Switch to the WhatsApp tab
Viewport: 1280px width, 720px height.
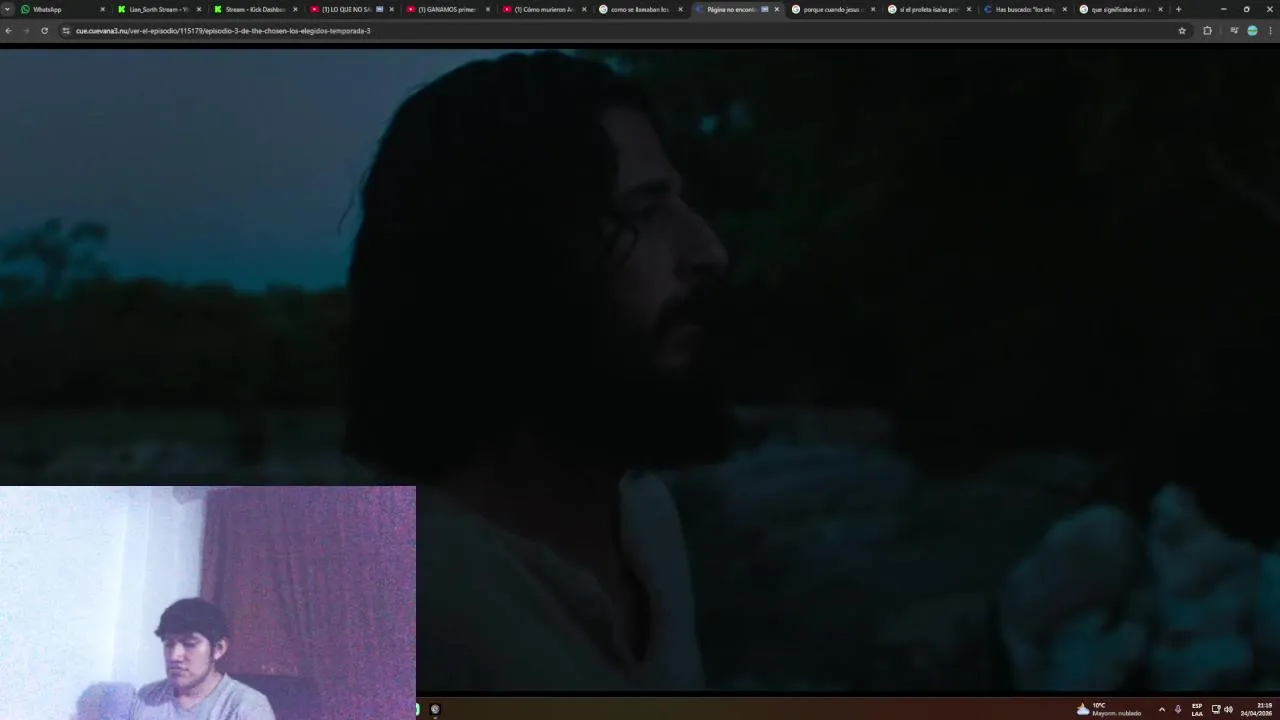[60, 9]
